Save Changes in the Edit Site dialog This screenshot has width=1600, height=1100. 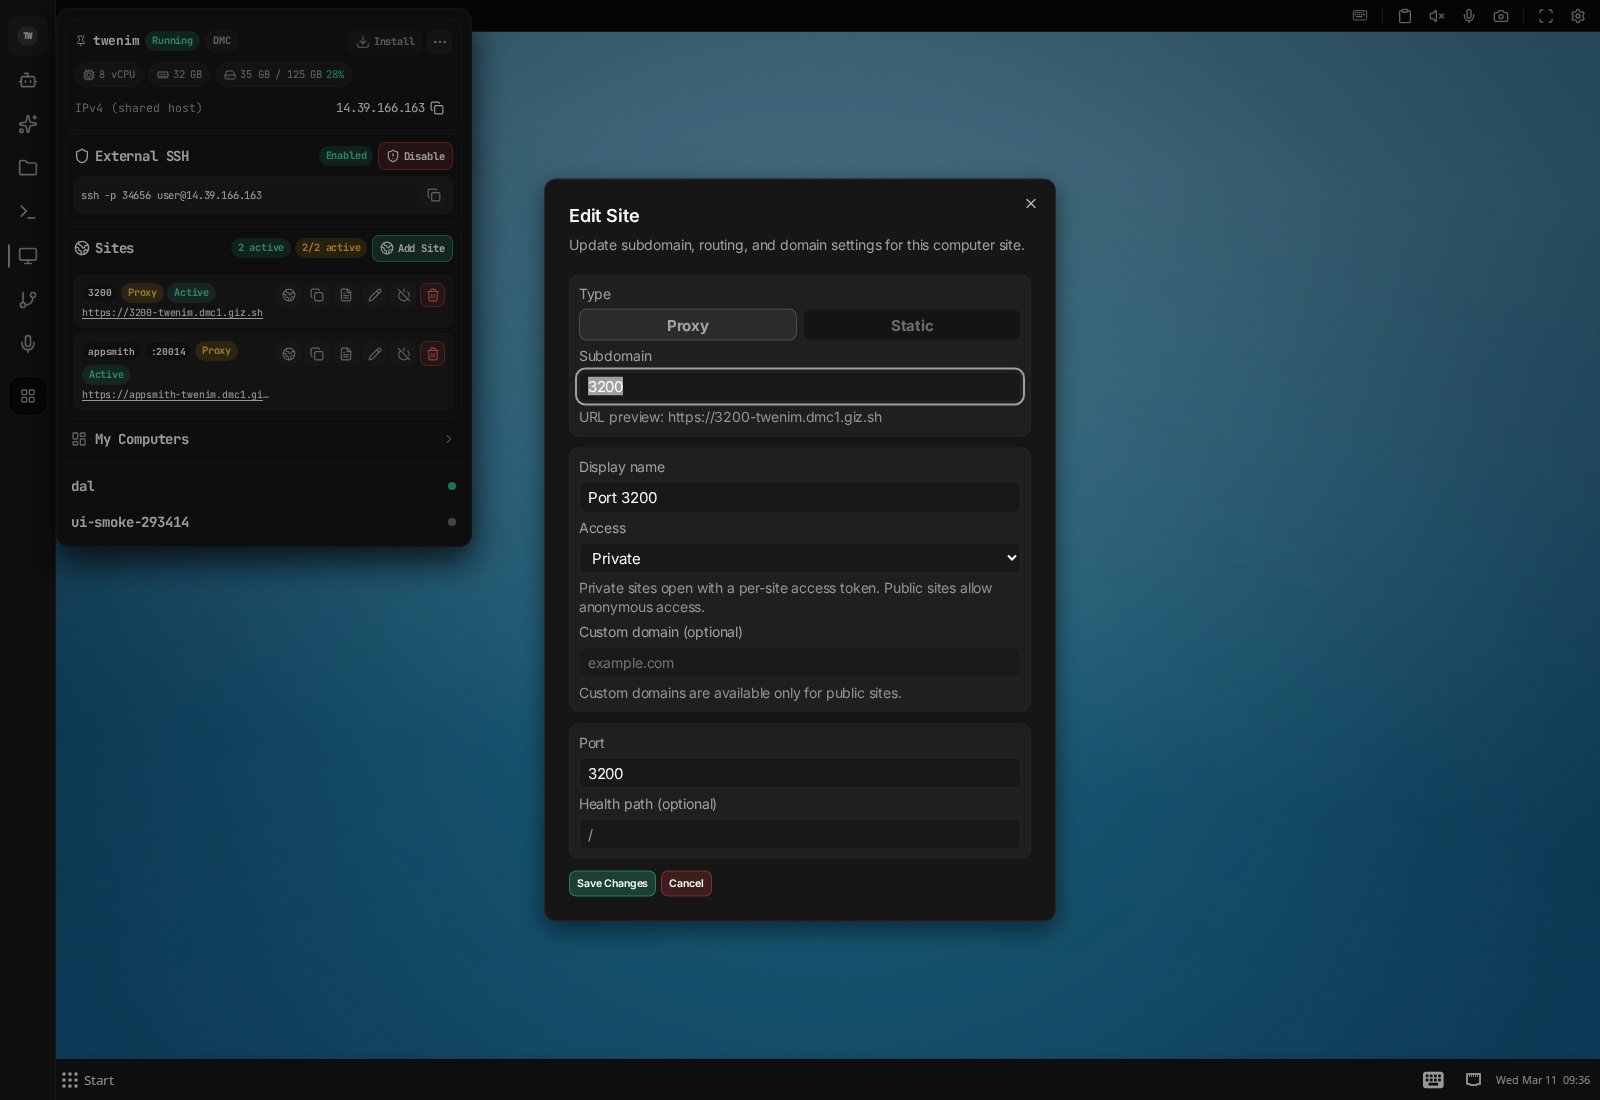(612, 883)
